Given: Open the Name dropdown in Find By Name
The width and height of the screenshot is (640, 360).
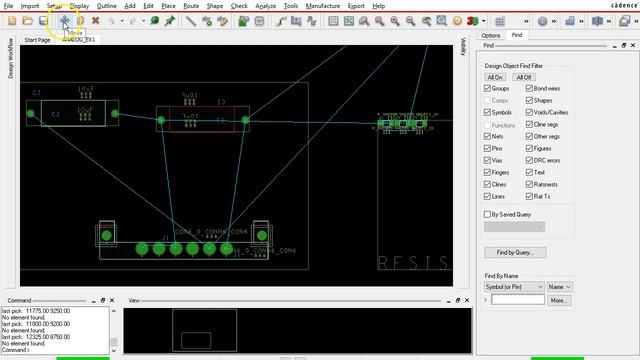Looking at the screenshot, I should click(560, 287).
